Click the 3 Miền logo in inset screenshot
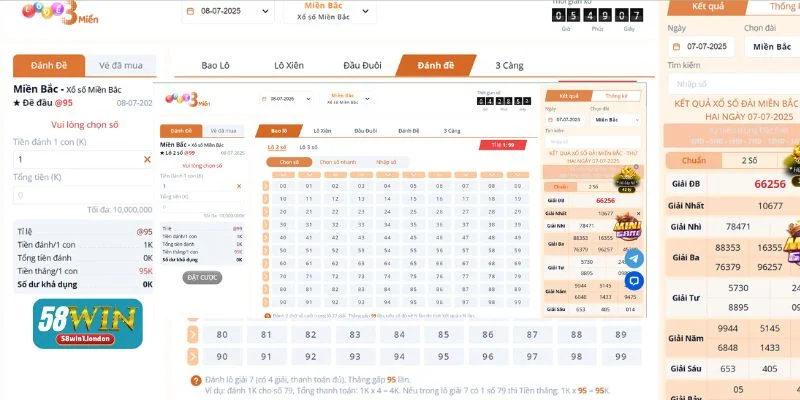The height and width of the screenshot is (400, 800). [187, 98]
